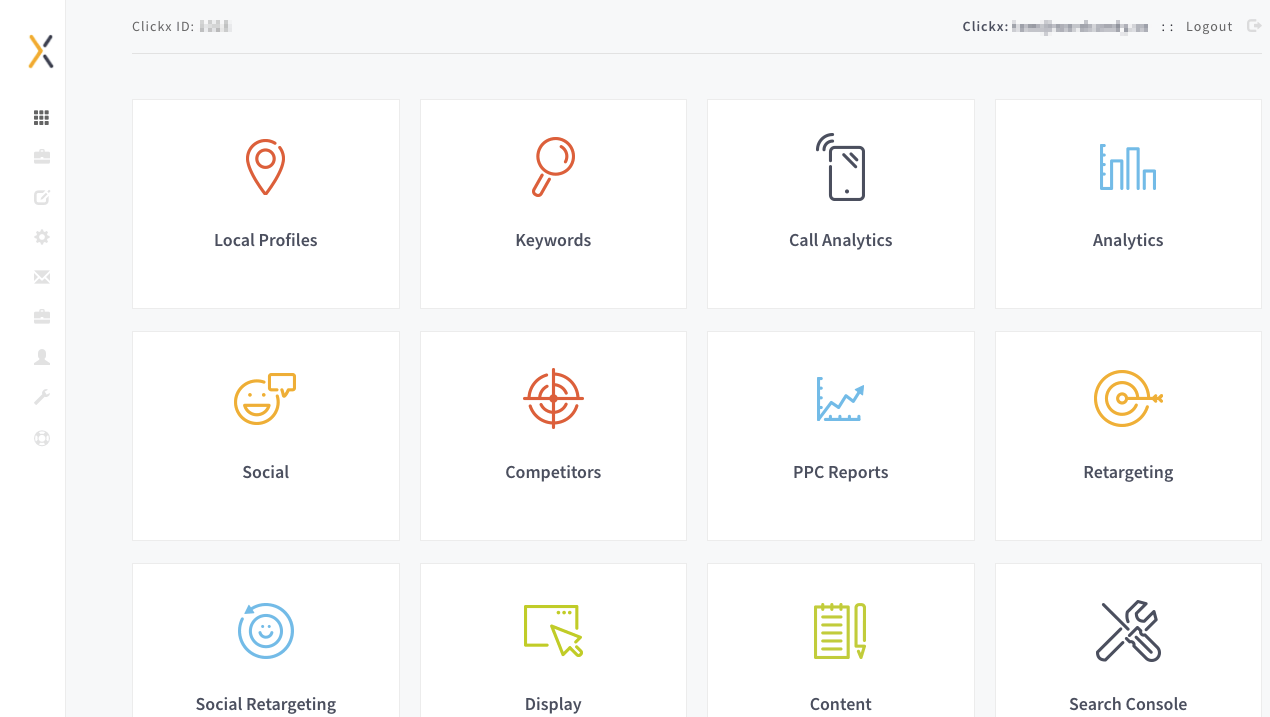Click the PPC Reports line chart icon

[840, 399]
